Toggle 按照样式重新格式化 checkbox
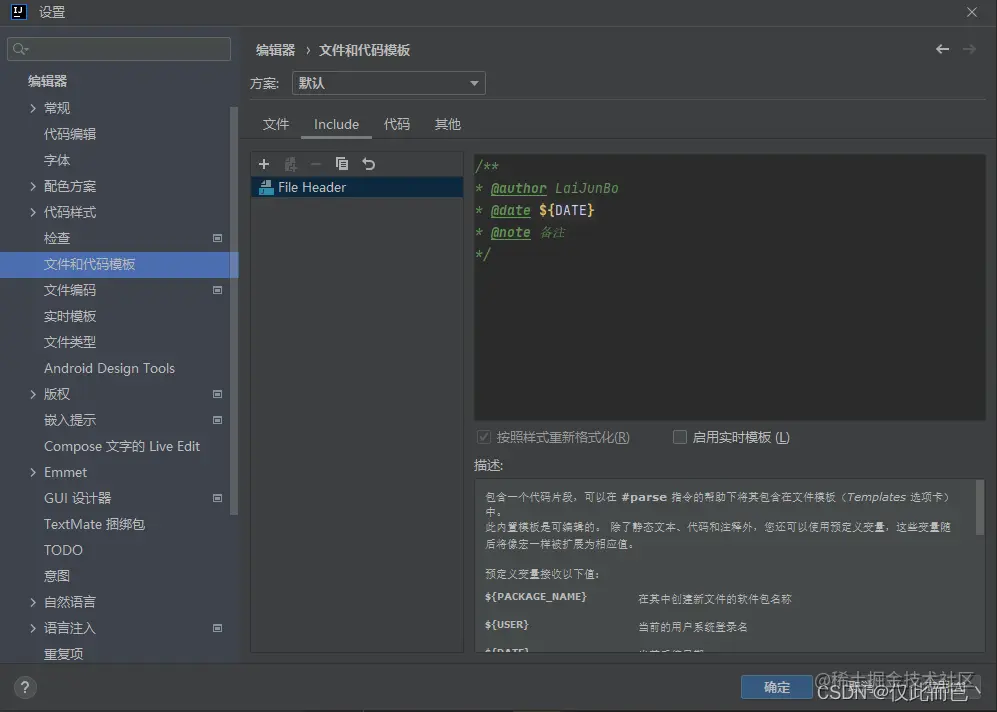The width and height of the screenshot is (997, 712). pos(484,437)
